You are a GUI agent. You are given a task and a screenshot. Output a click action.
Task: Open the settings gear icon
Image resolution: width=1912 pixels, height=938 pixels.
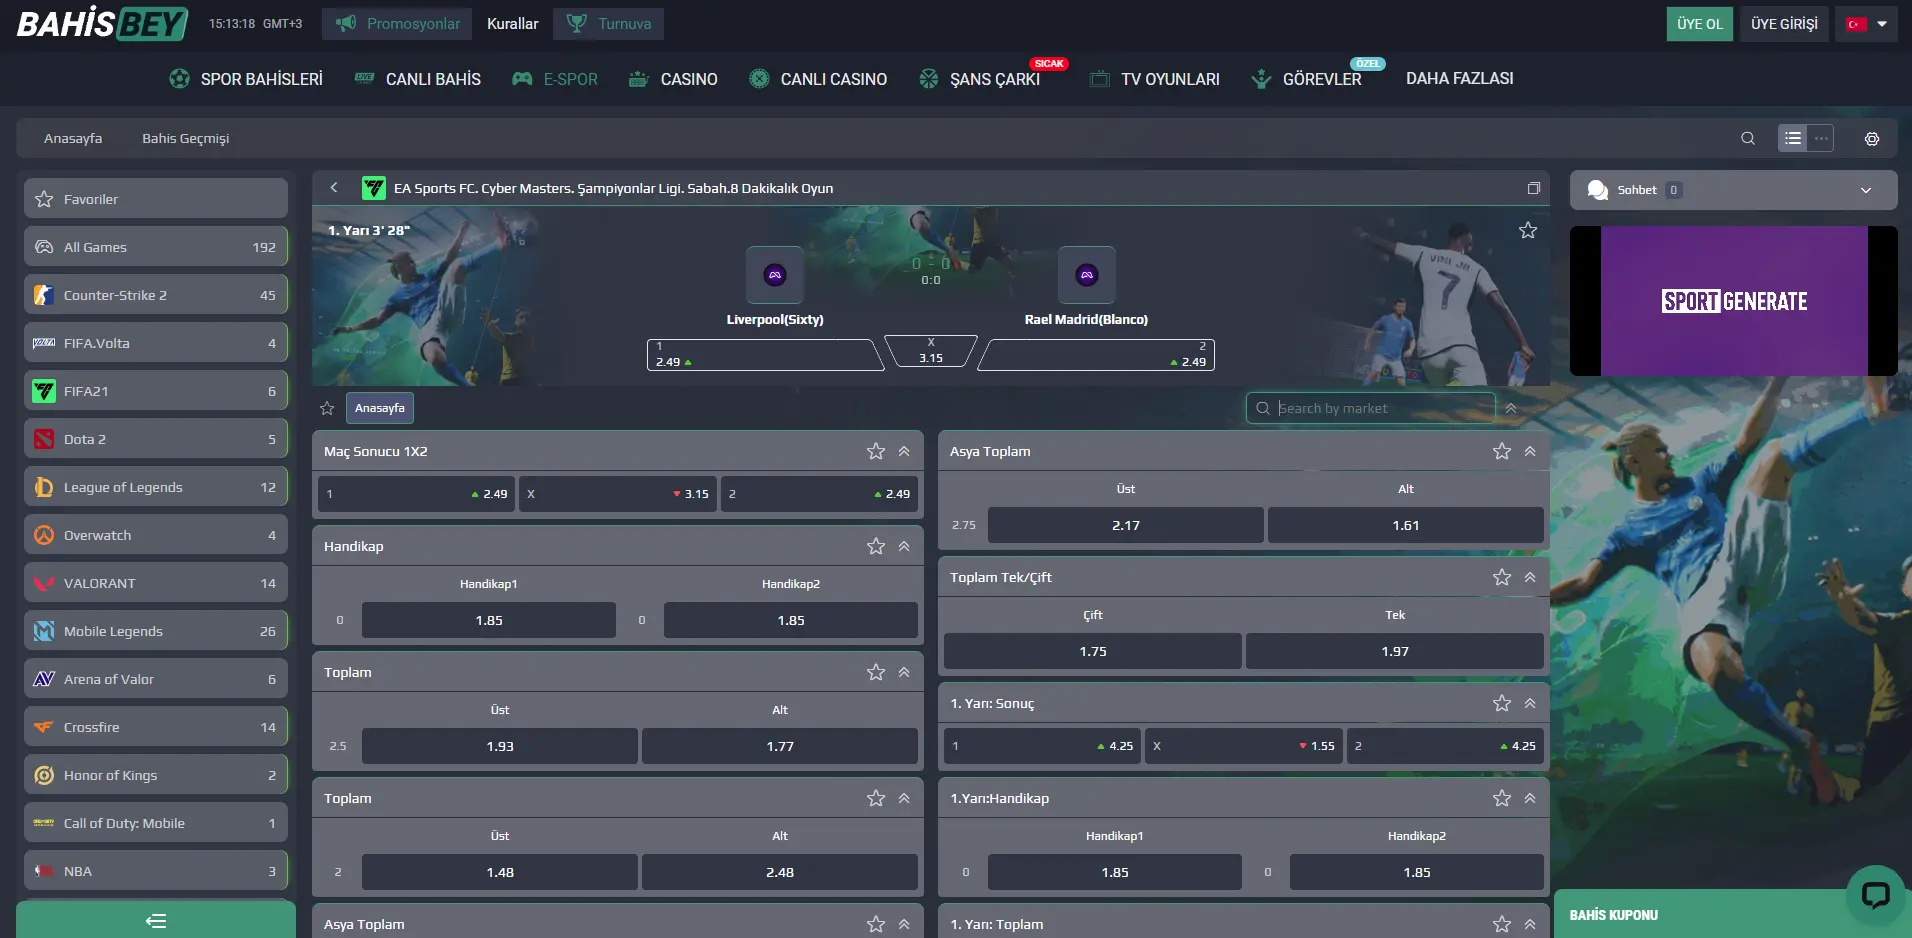(1872, 139)
